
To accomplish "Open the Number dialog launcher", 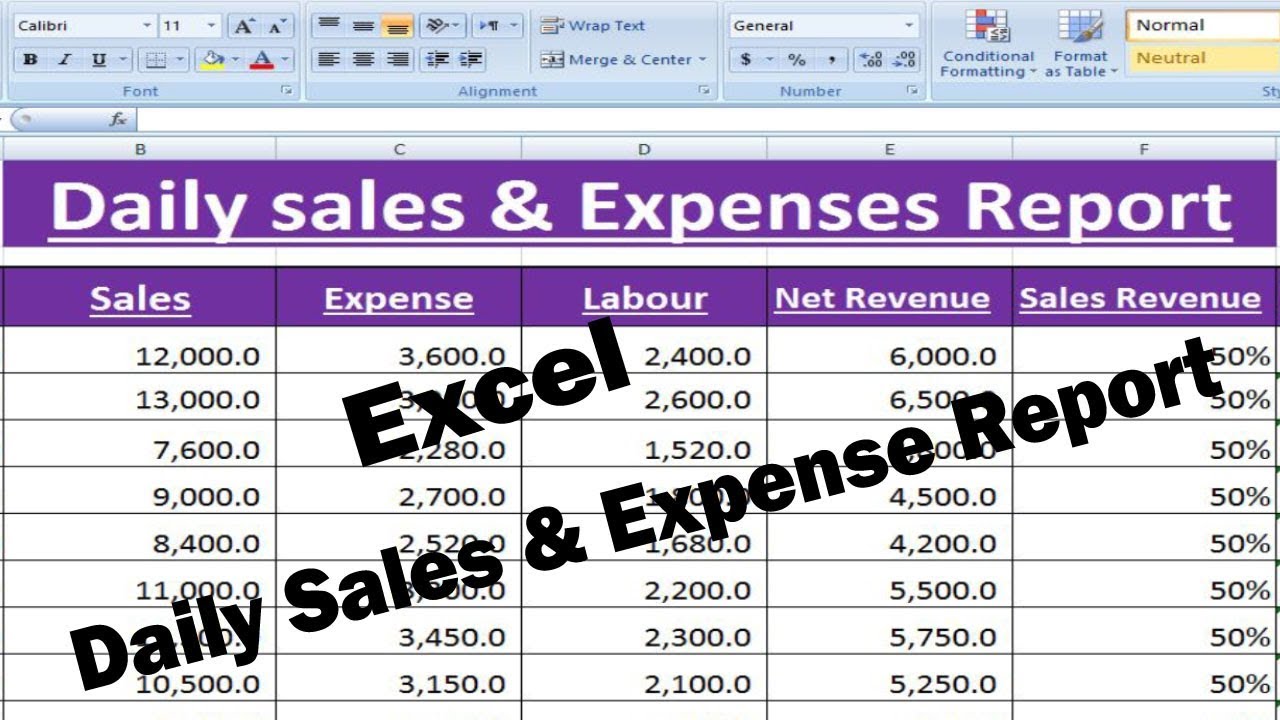I will [x=912, y=90].
